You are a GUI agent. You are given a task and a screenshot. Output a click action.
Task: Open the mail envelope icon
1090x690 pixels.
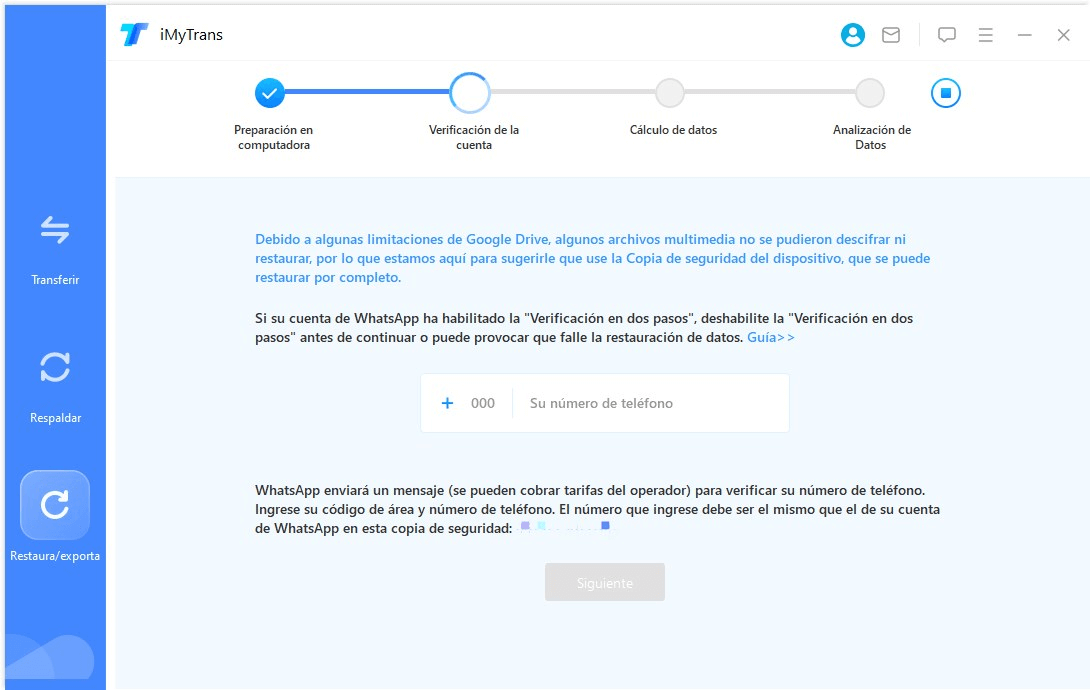coord(890,35)
